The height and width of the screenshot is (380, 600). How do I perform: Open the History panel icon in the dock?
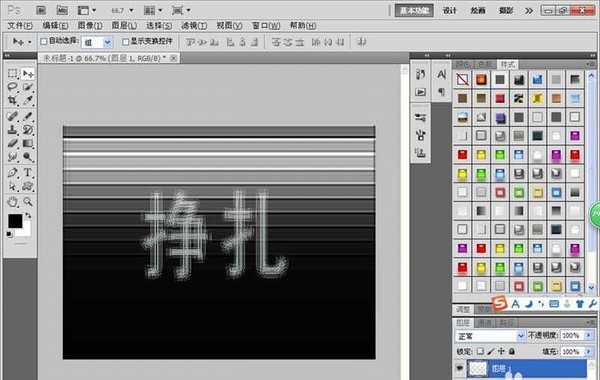[x=420, y=74]
